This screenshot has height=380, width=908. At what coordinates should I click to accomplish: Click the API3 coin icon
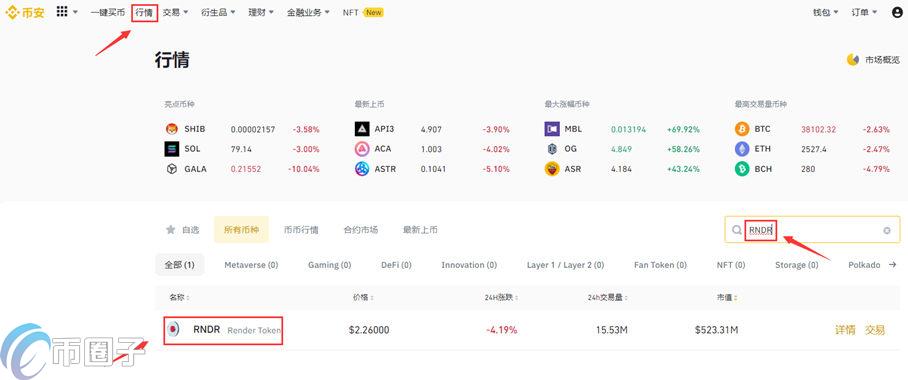pos(362,129)
